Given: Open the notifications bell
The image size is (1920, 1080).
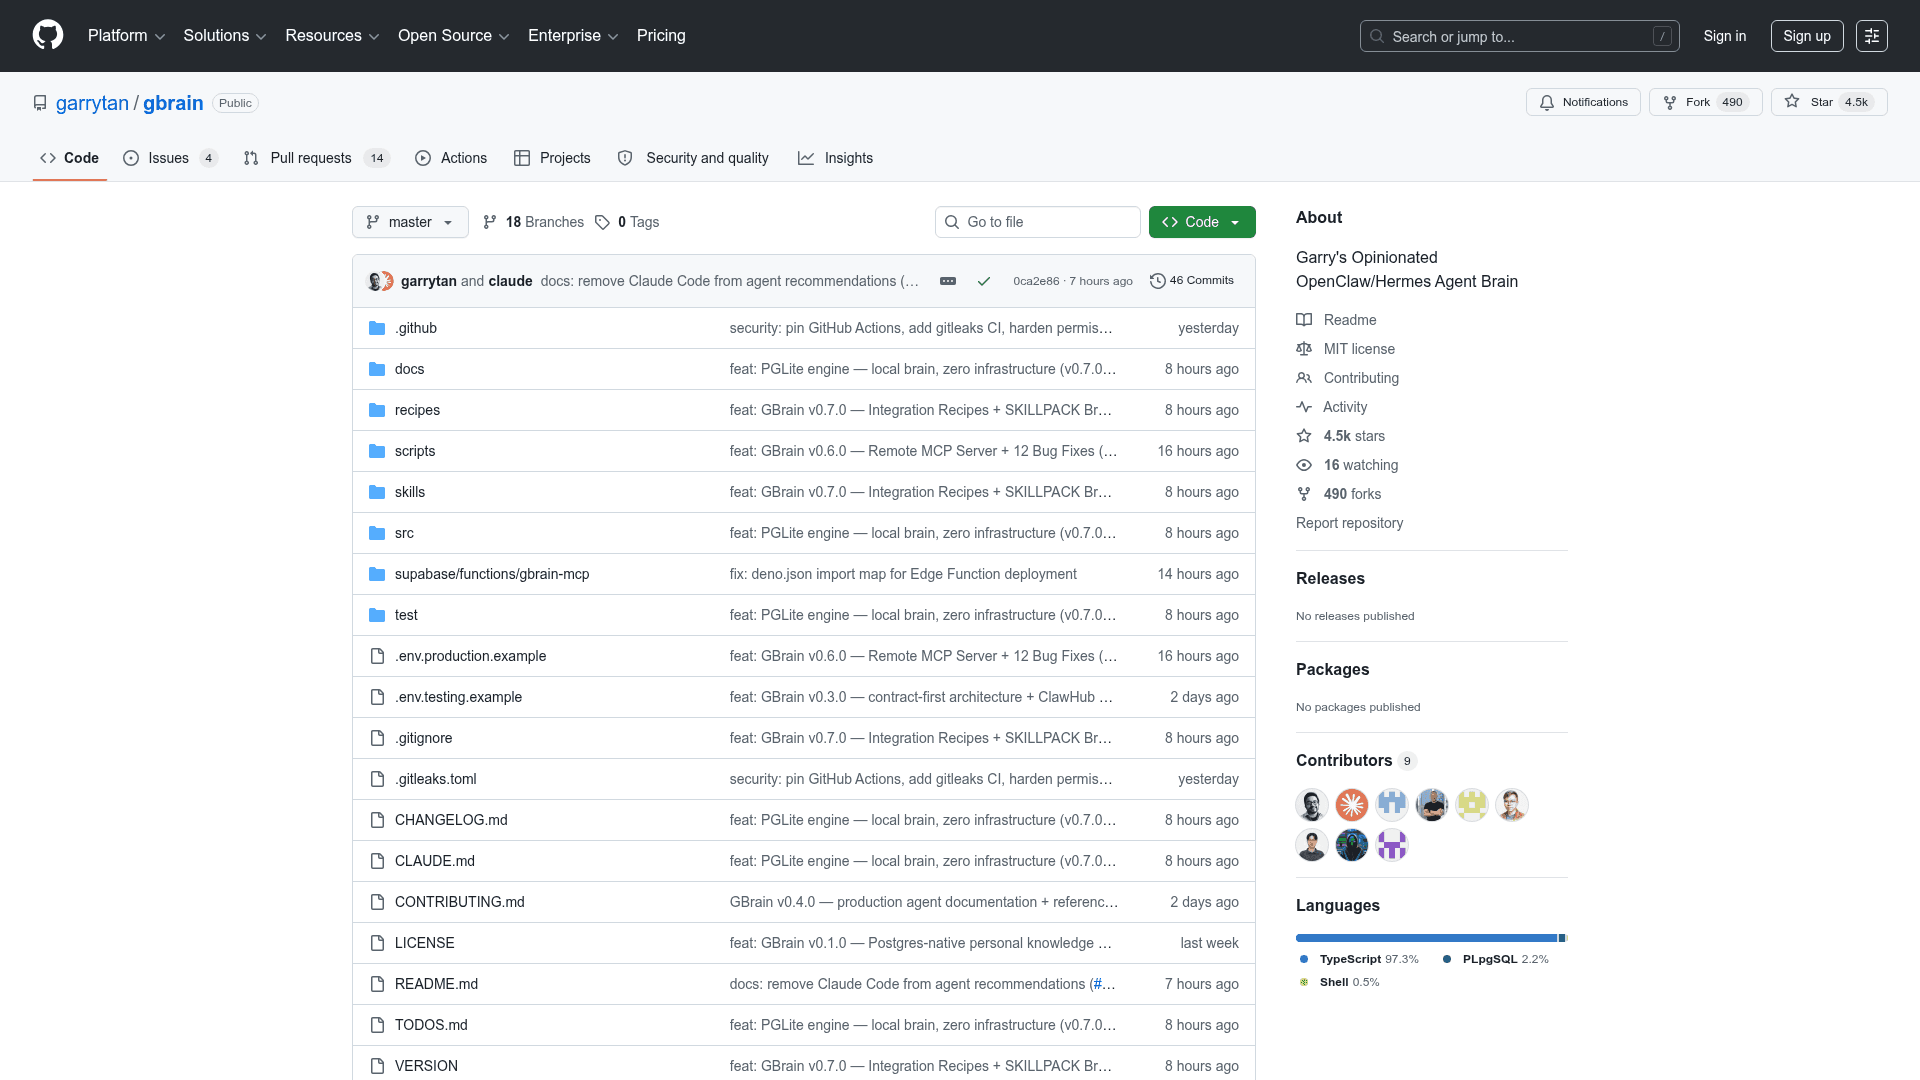Looking at the screenshot, I should point(1546,102).
